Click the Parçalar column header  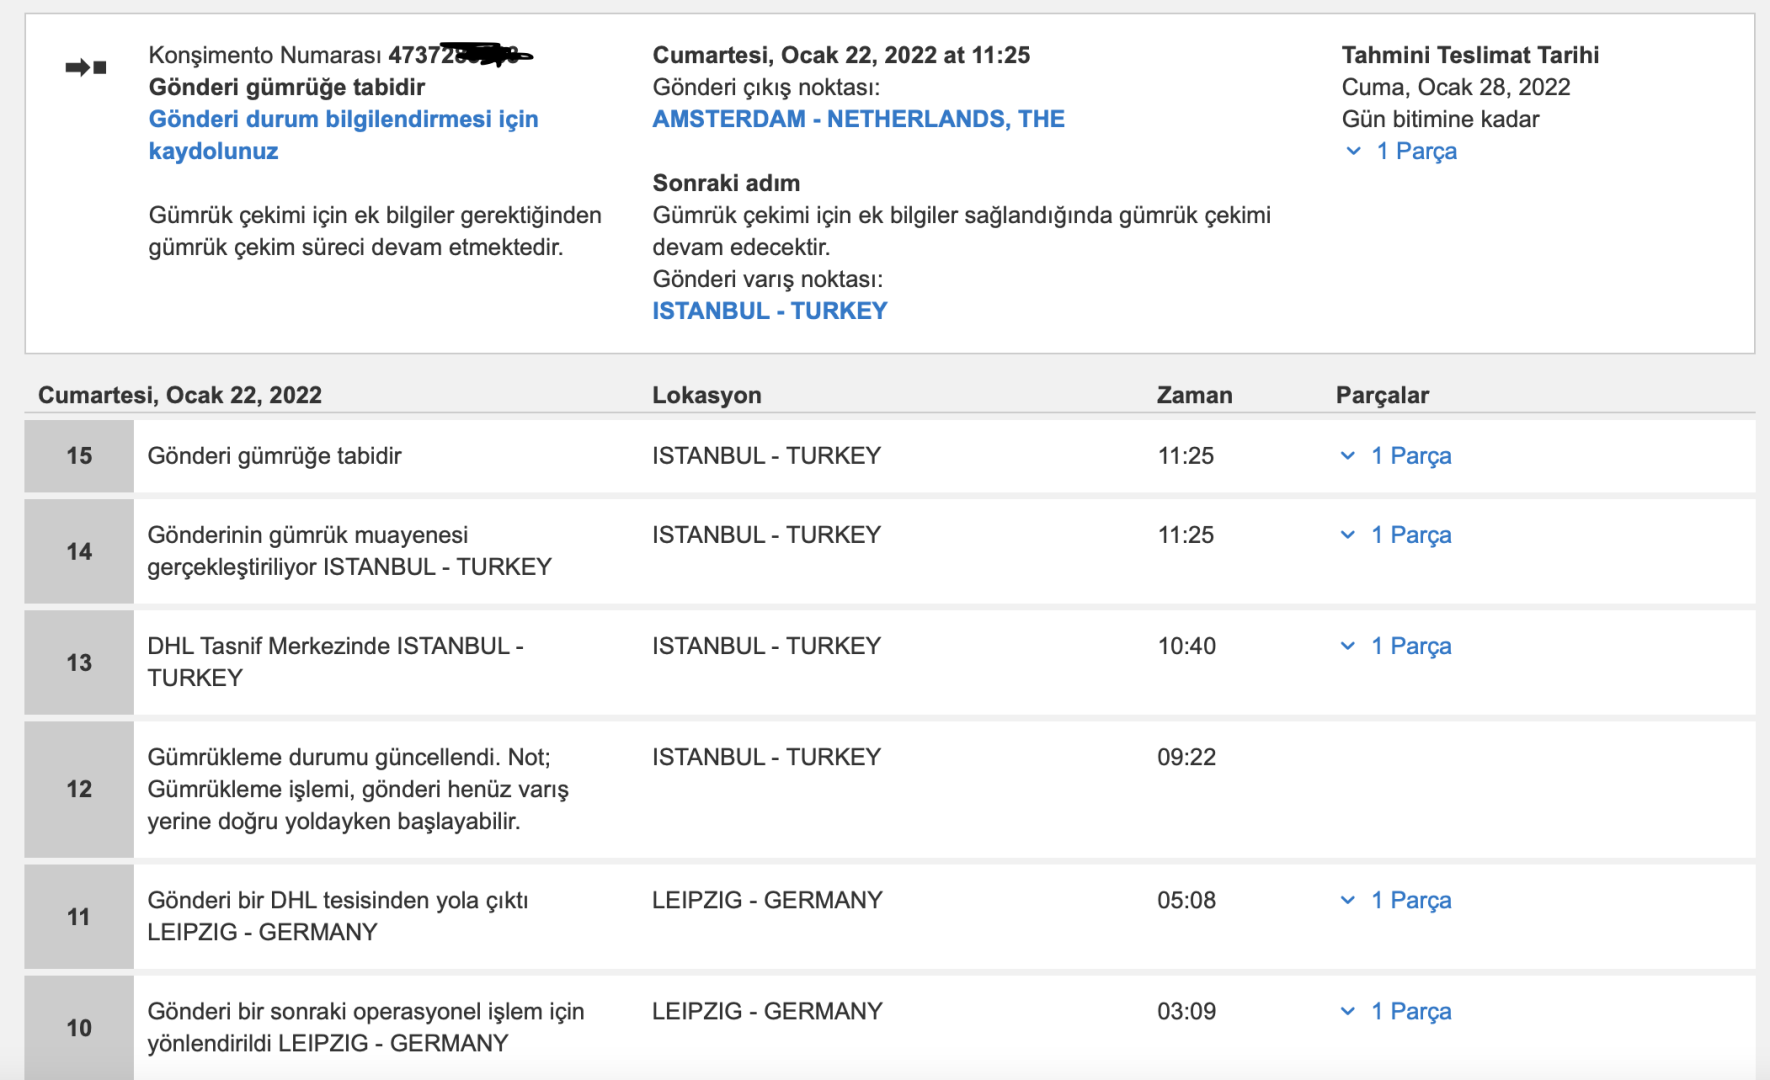click(1382, 395)
